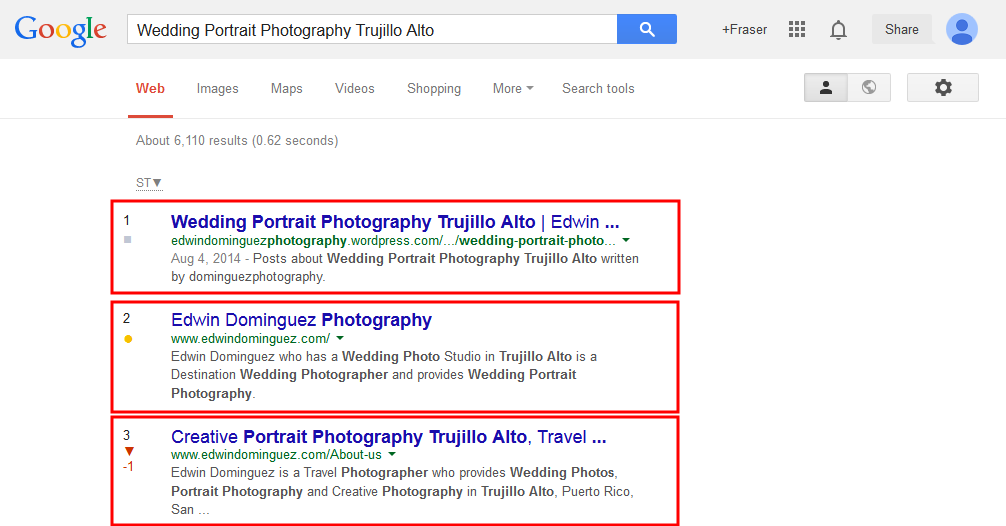Click the www.edwindominguez.com/About-us URL text
This screenshot has width=1006, height=526.
(276, 454)
